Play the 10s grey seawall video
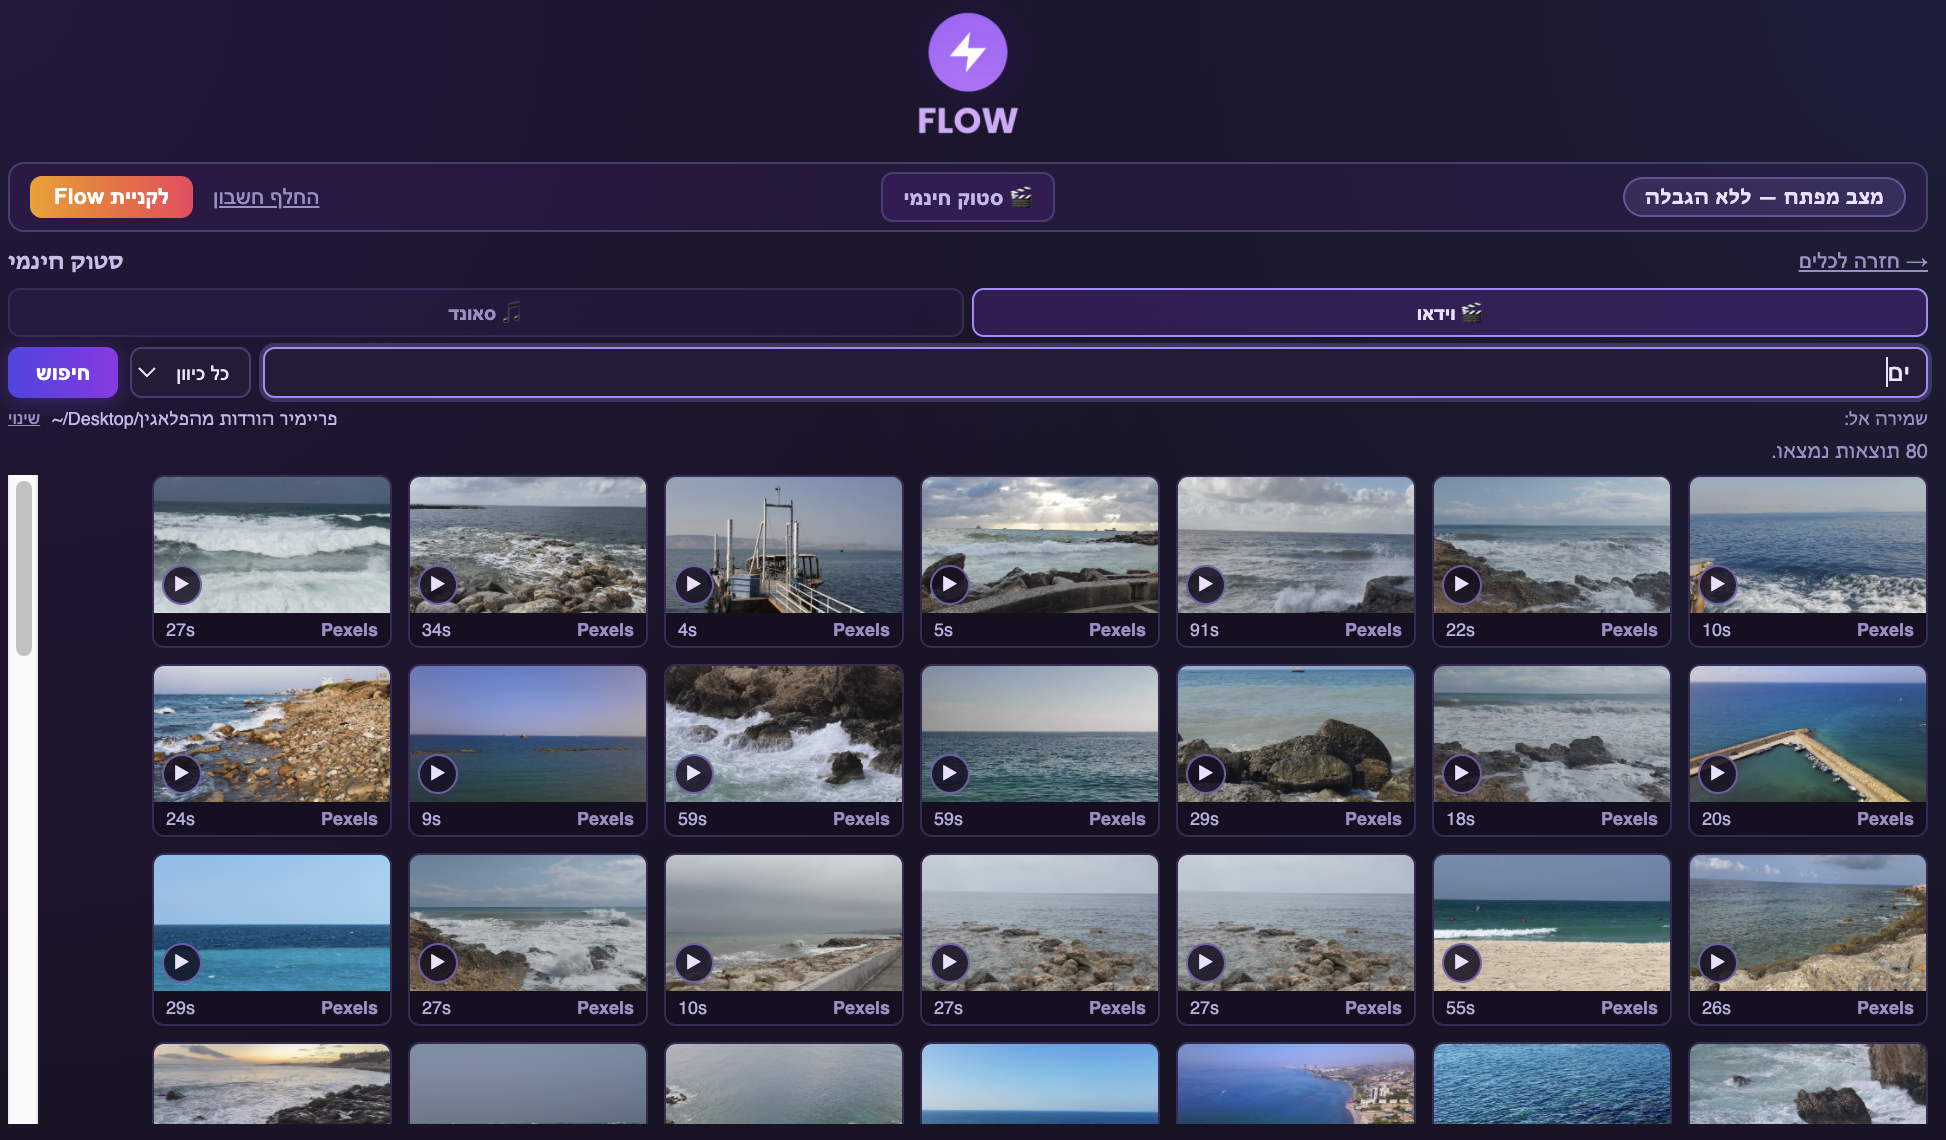This screenshot has height=1140, width=1946. pos(693,962)
